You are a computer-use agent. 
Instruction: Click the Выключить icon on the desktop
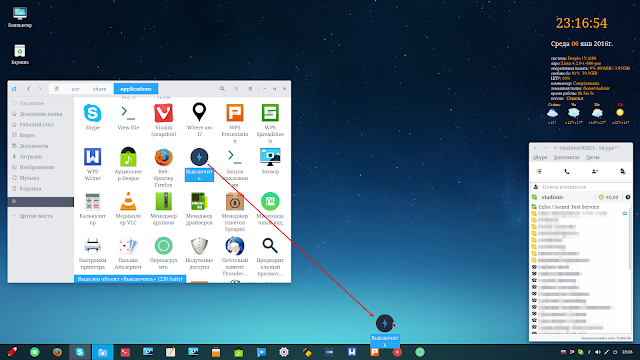(385, 323)
